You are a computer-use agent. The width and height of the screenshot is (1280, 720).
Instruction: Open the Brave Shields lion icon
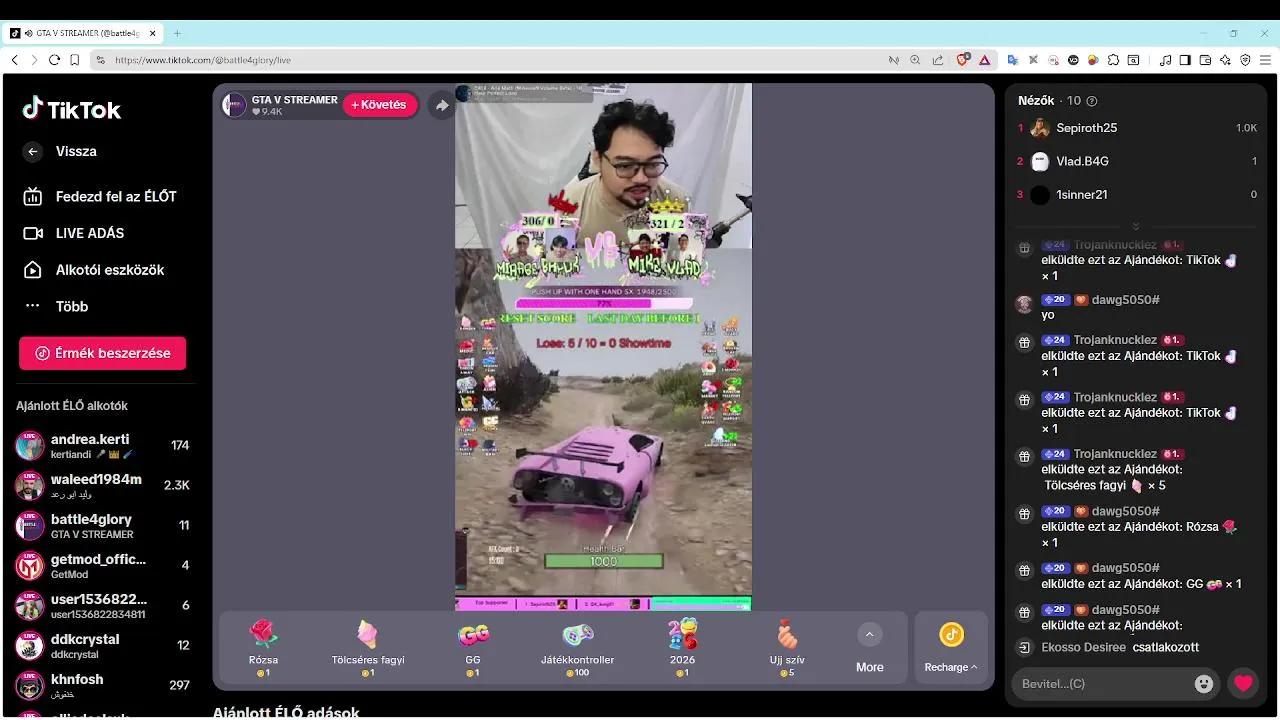point(963,60)
